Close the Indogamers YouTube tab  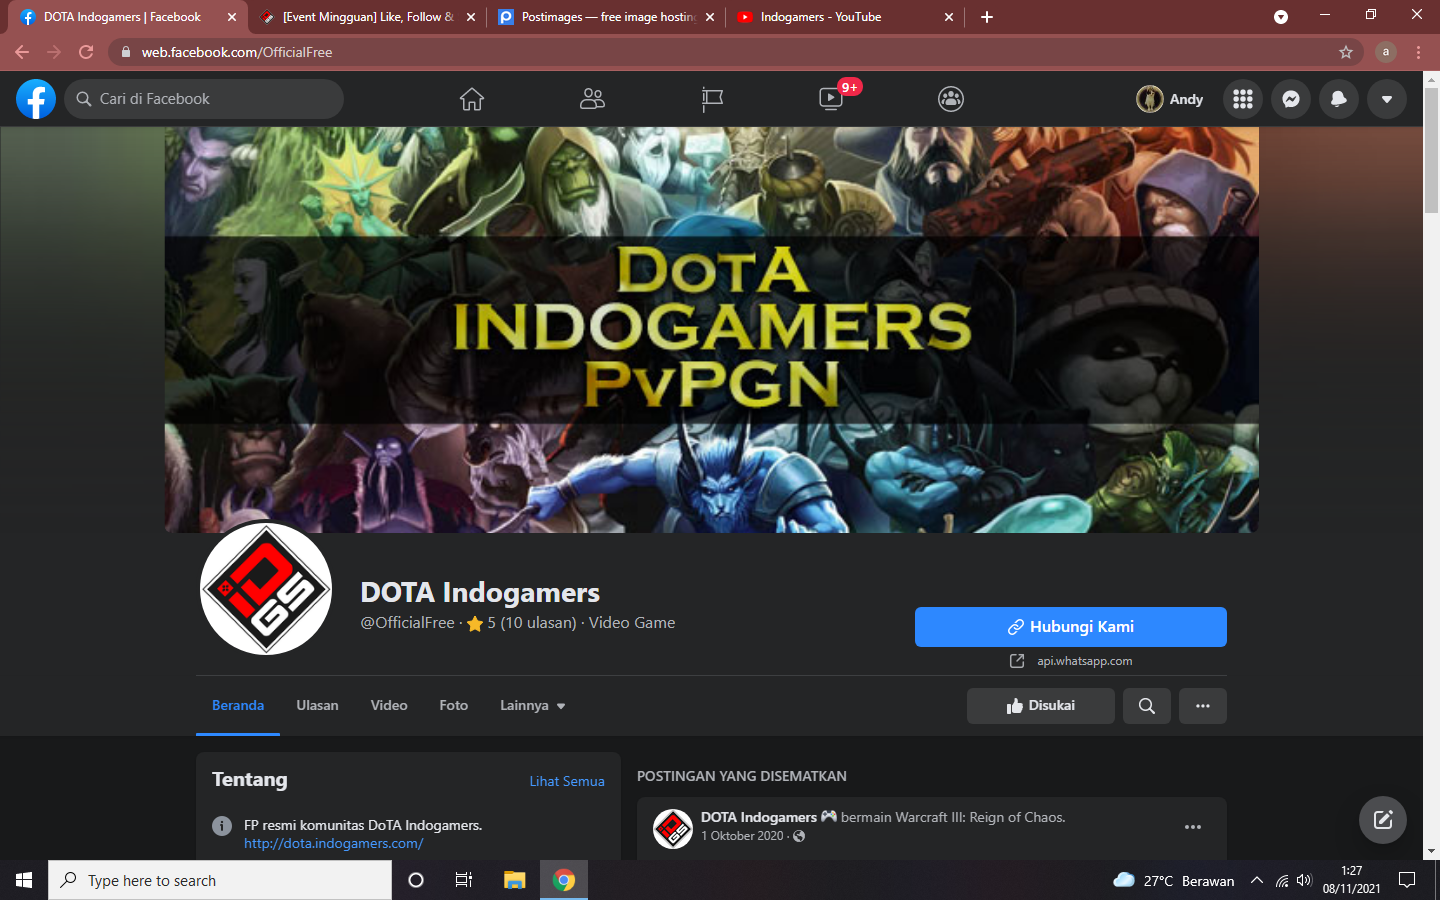point(949,17)
